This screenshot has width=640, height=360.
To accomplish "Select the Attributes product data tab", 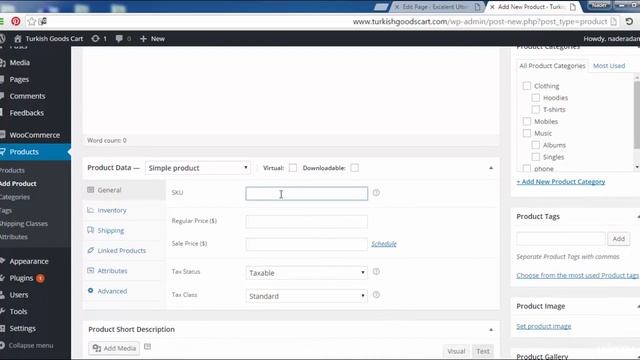I will (x=124, y=271).
